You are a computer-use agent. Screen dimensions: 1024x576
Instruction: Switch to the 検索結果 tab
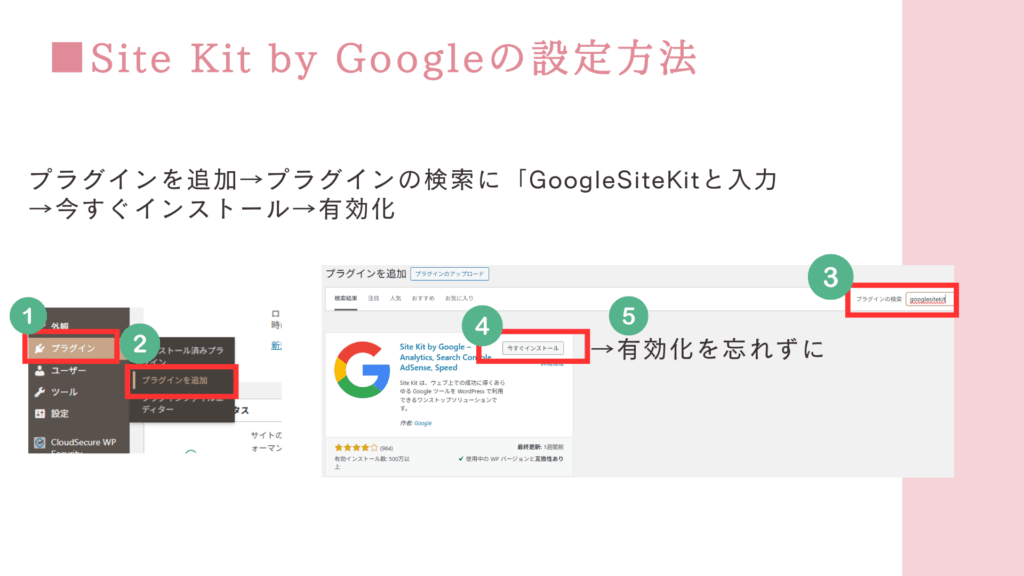(x=345, y=298)
